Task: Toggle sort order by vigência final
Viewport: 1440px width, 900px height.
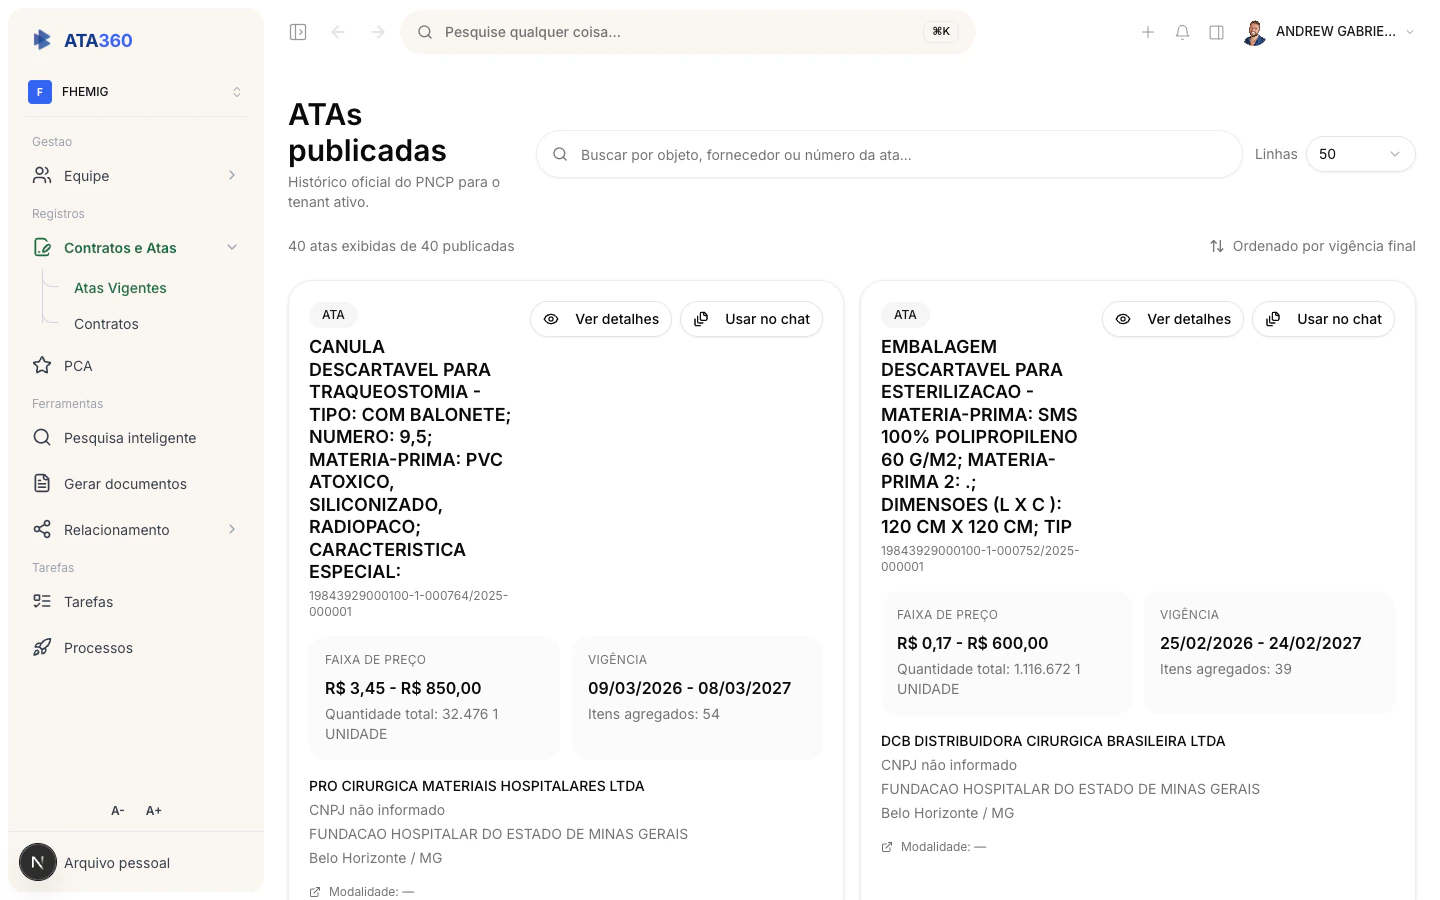Action: pos(1312,246)
